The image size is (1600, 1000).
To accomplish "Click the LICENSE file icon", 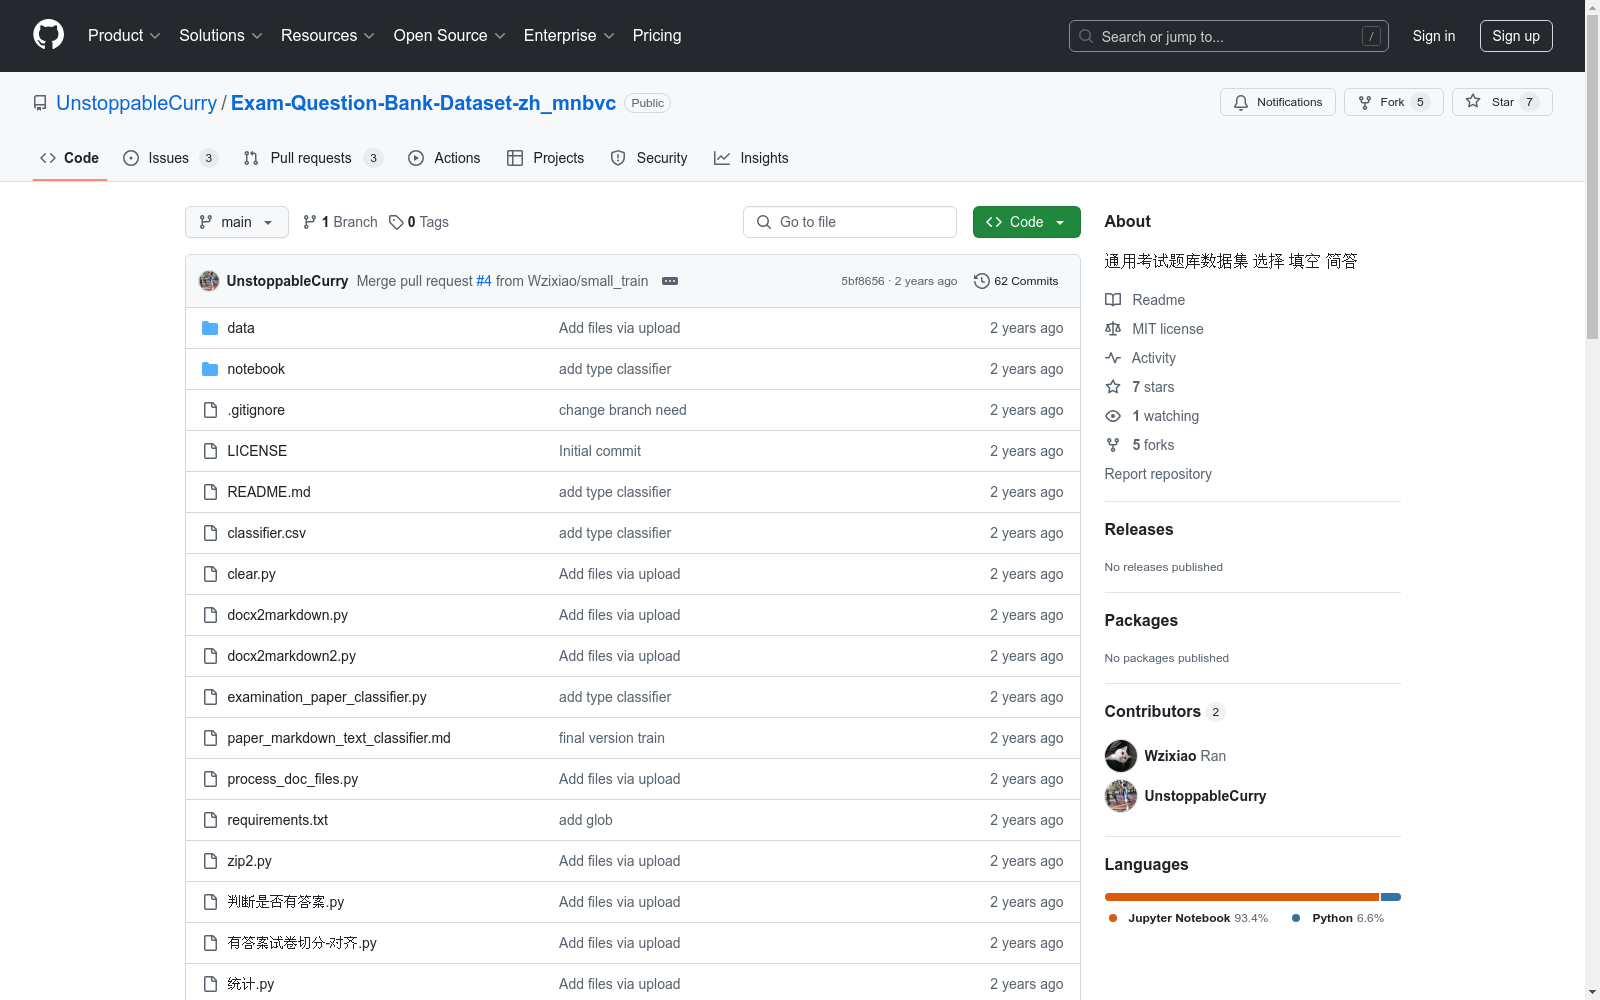I will pos(210,451).
